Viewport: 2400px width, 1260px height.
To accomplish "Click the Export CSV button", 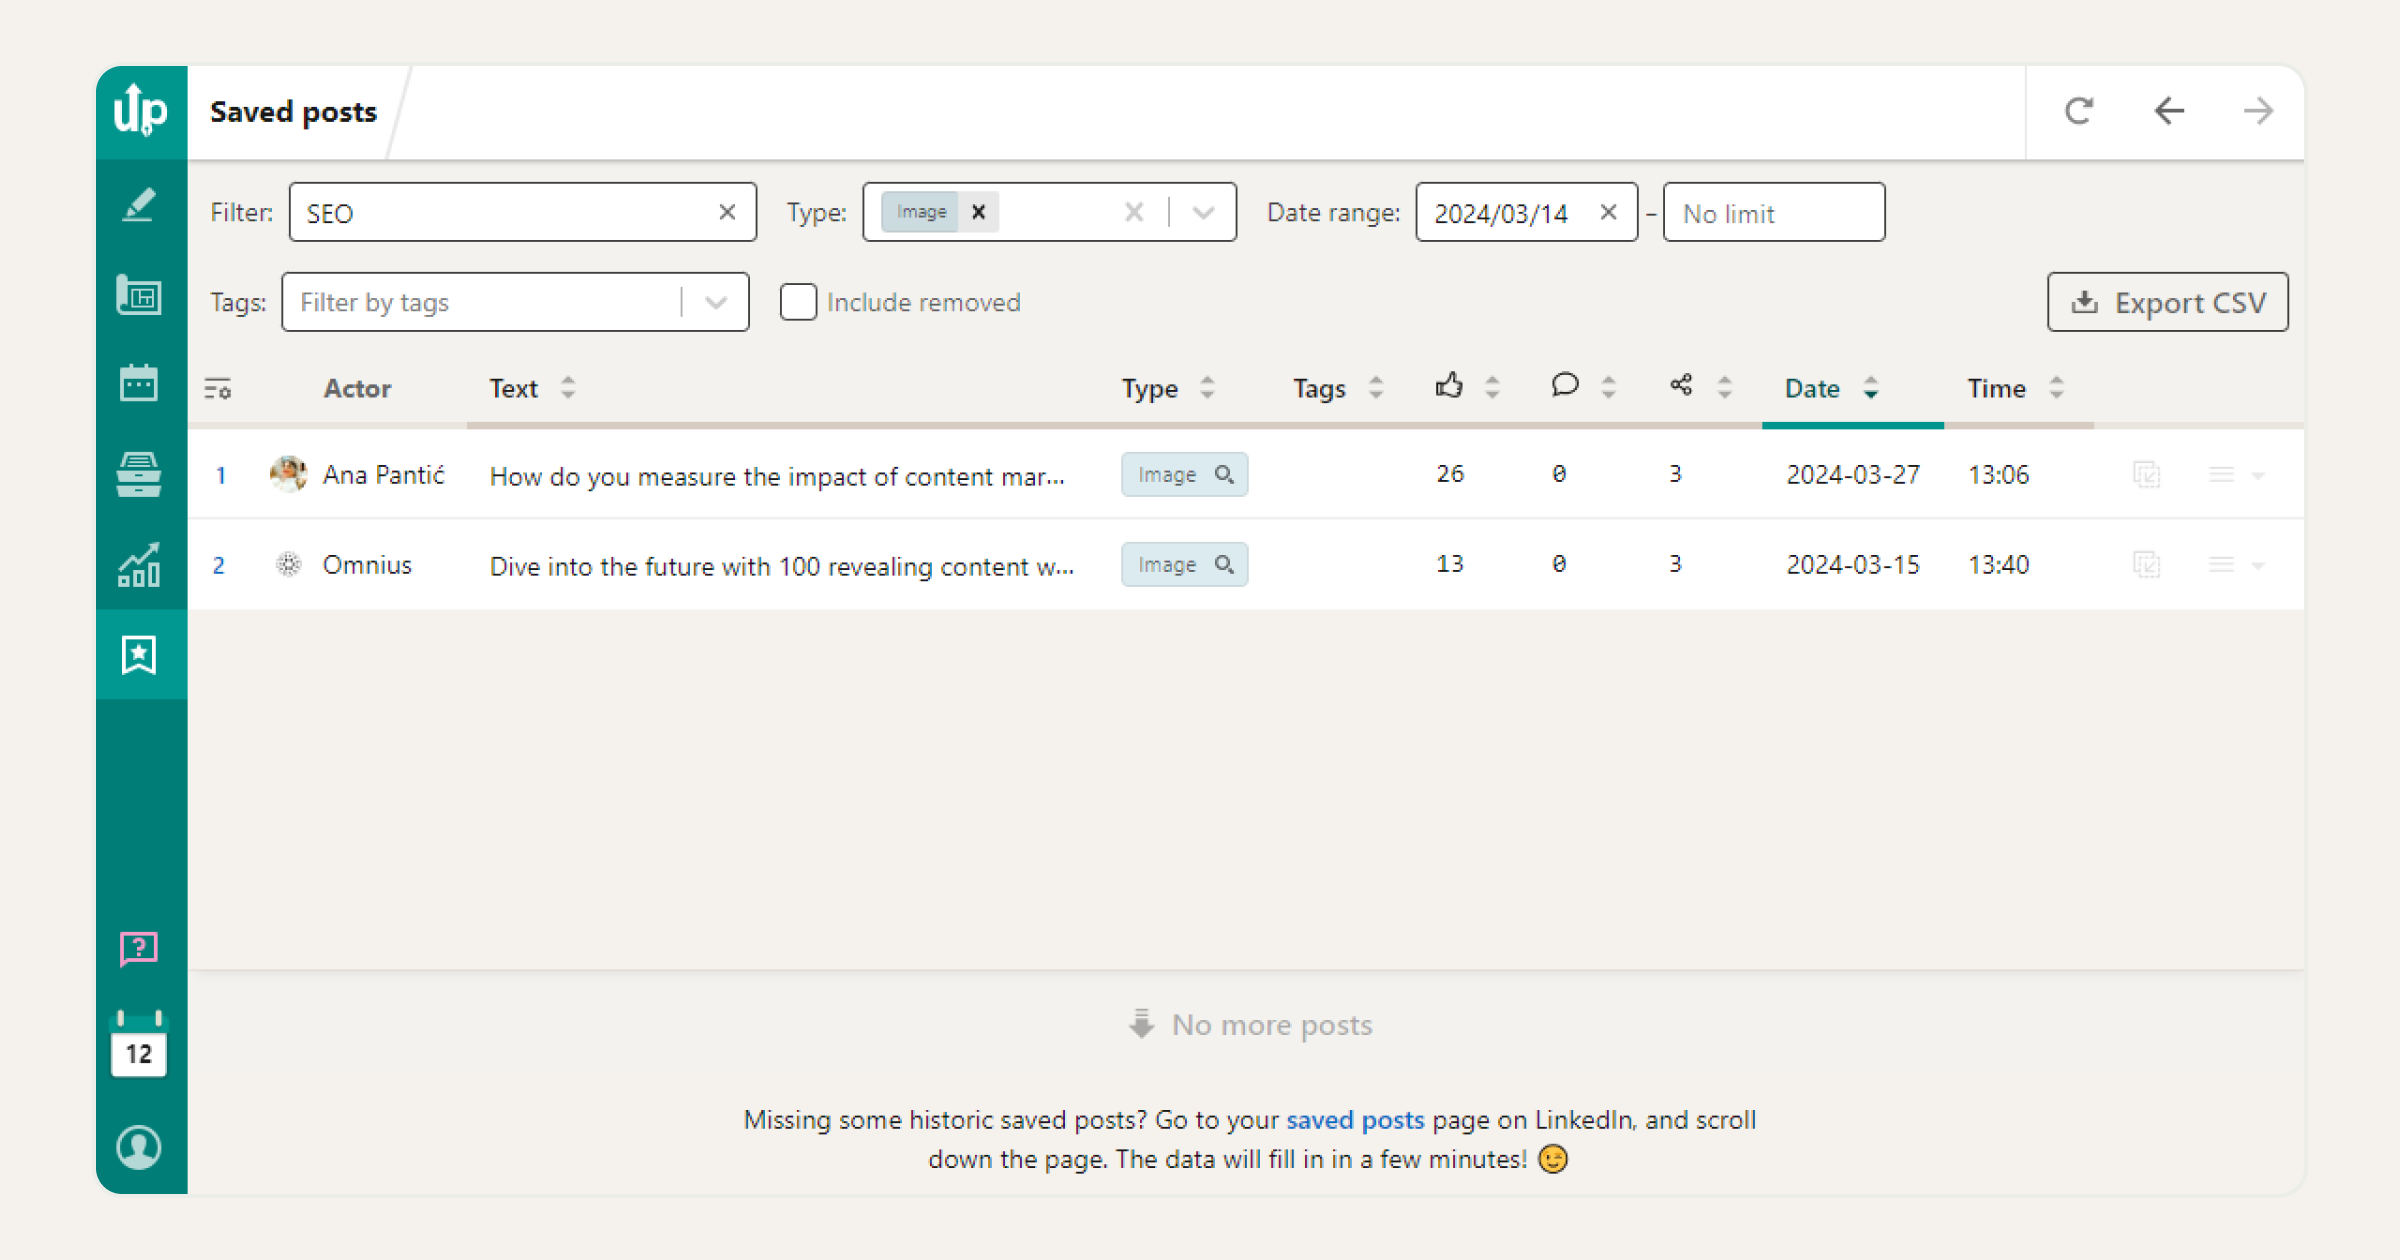I will click(2168, 303).
